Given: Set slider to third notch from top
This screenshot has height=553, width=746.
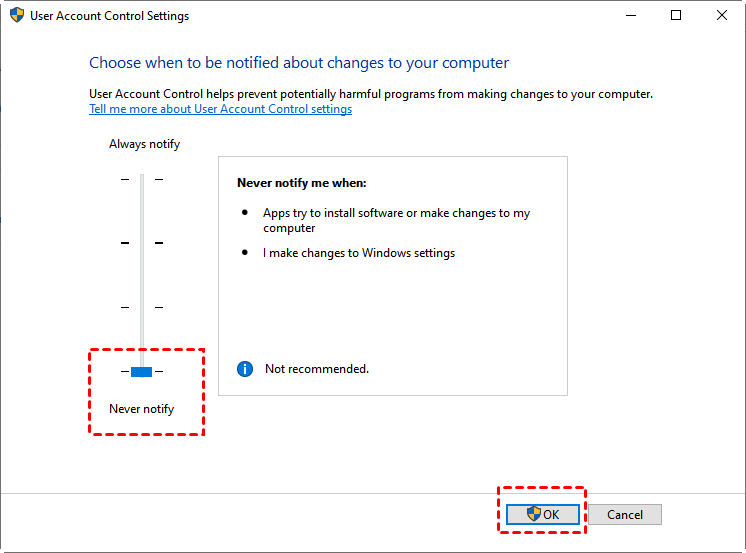Looking at the screenshot, I should coord(142,307).
